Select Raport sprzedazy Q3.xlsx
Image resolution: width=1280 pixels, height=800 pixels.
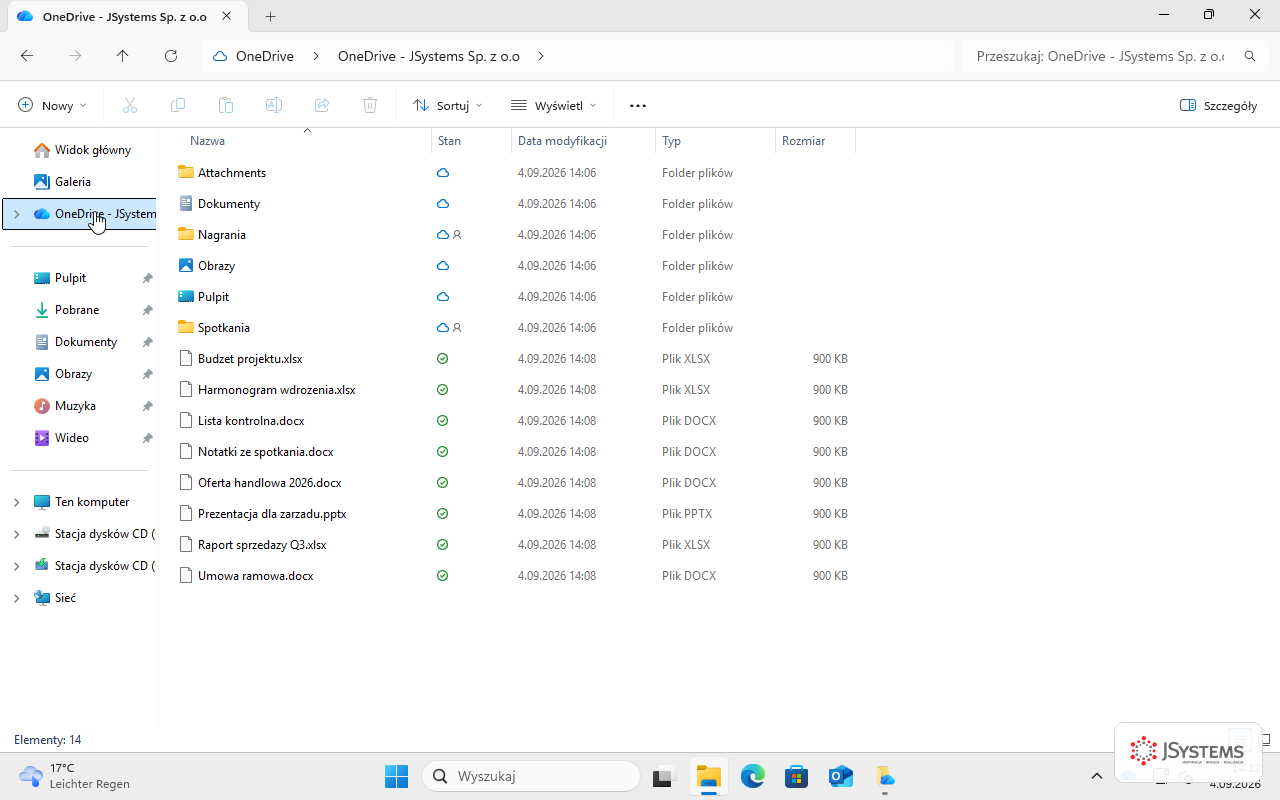click(x=262, y=545)
